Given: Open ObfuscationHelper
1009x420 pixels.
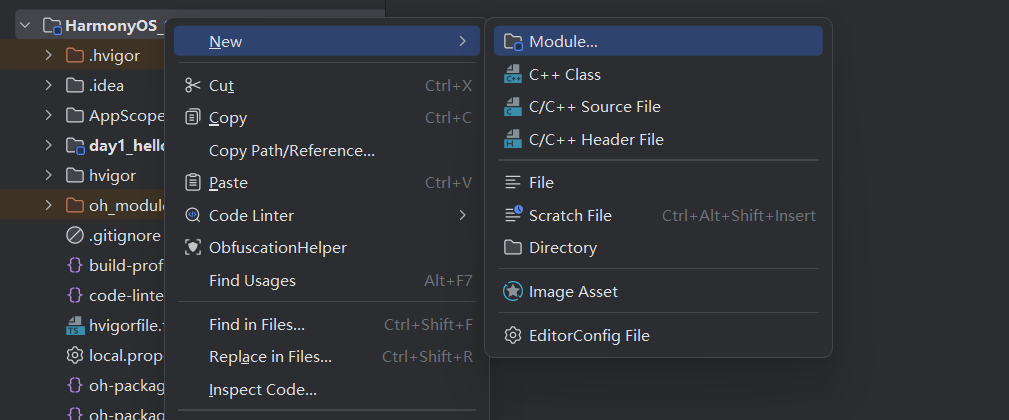Looking at the screenshot, I should 327,248.
